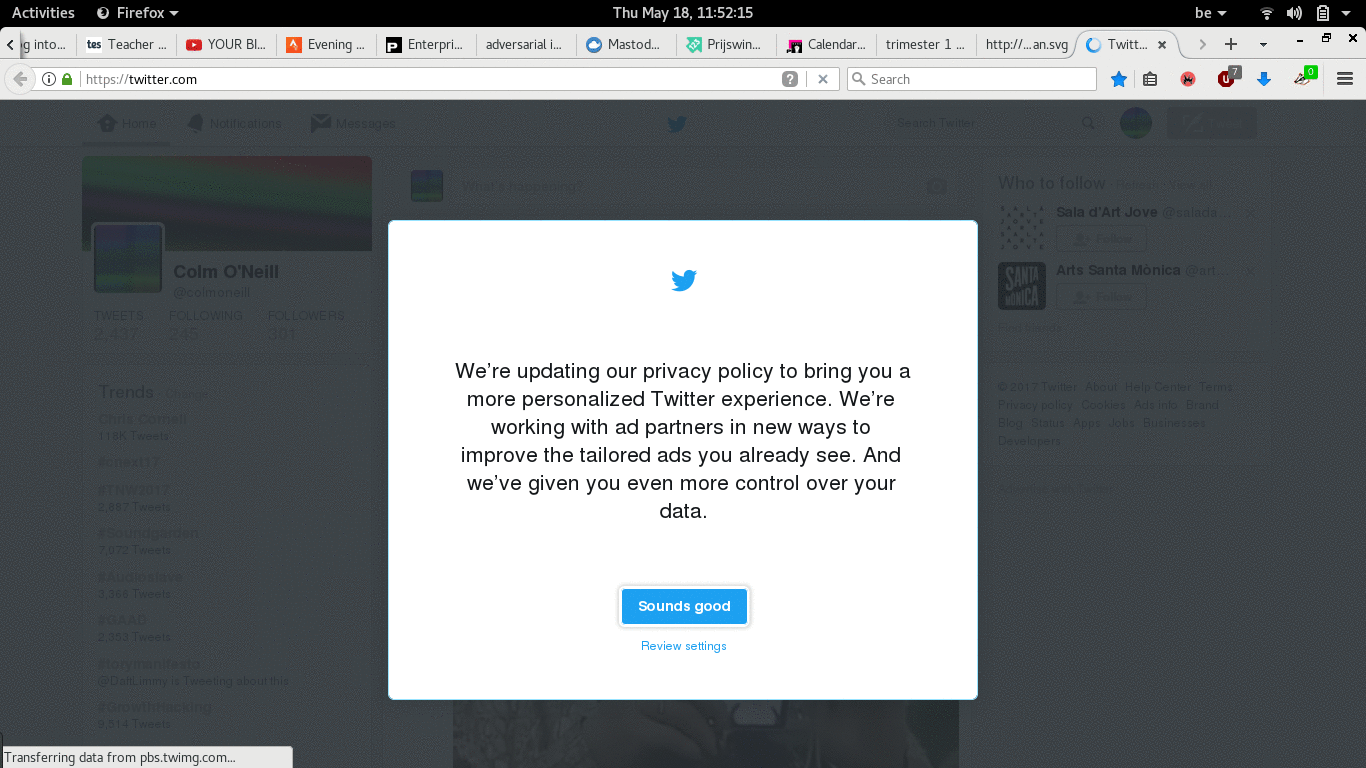
Task: Bookmark this page with the star icon
Action: tap(1119, 79)
